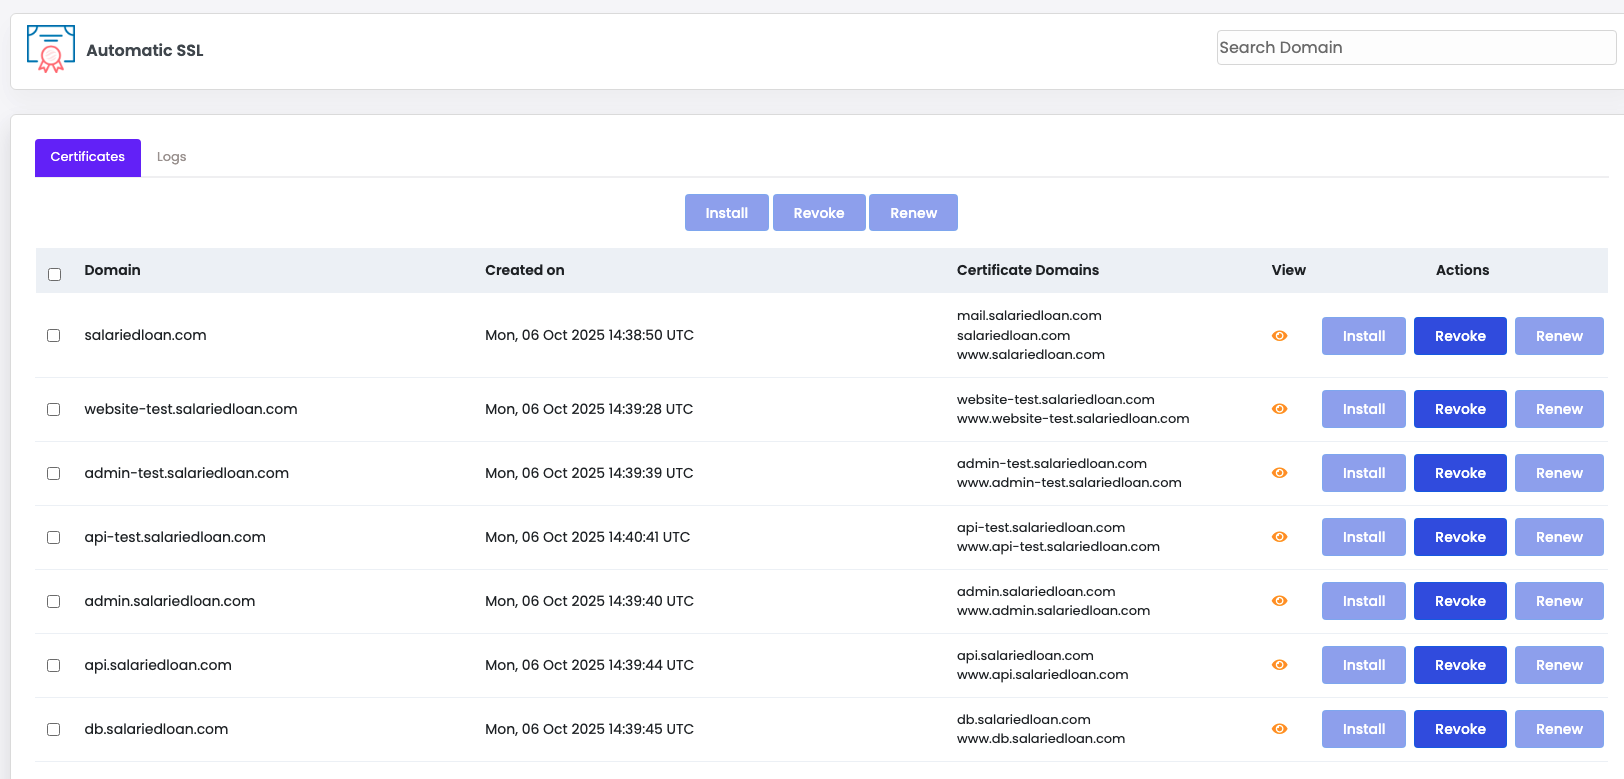This screenshot has height=779, width=1624.
Task: Focus the Search Domain input field
Action: (x=1415, y=47)
